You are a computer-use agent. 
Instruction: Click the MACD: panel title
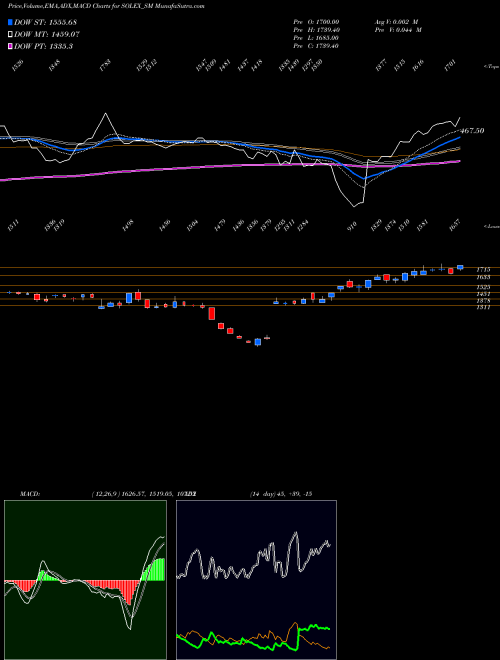click(30, 494)
